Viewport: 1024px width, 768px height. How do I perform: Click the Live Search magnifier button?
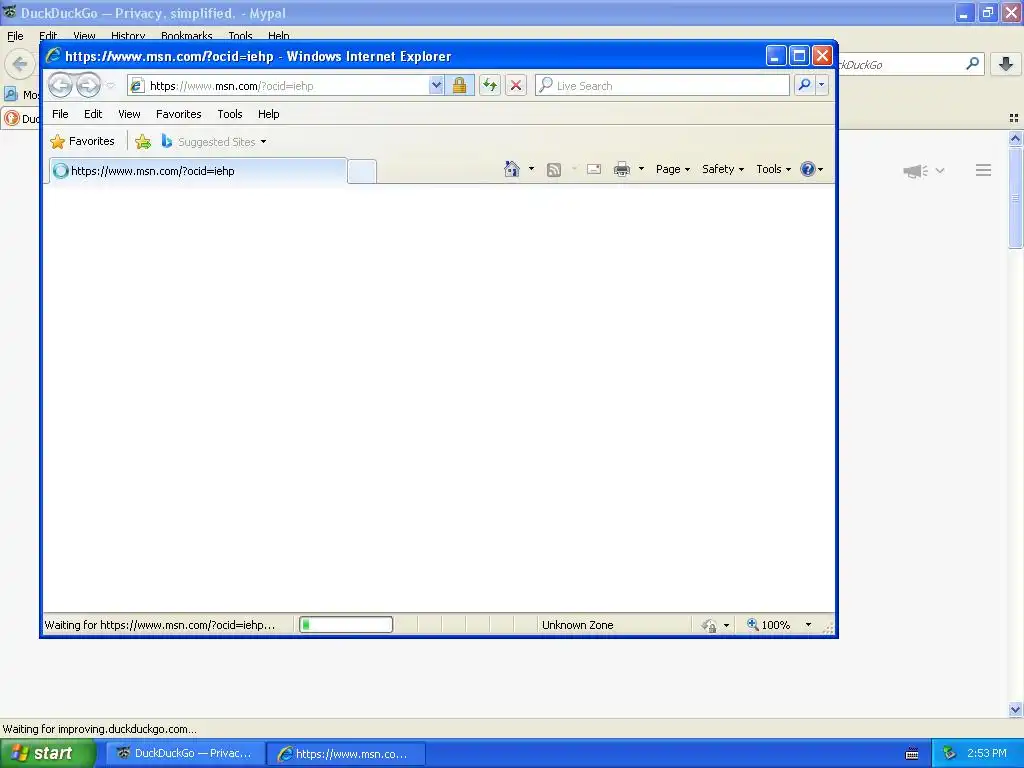click(805, 86)
